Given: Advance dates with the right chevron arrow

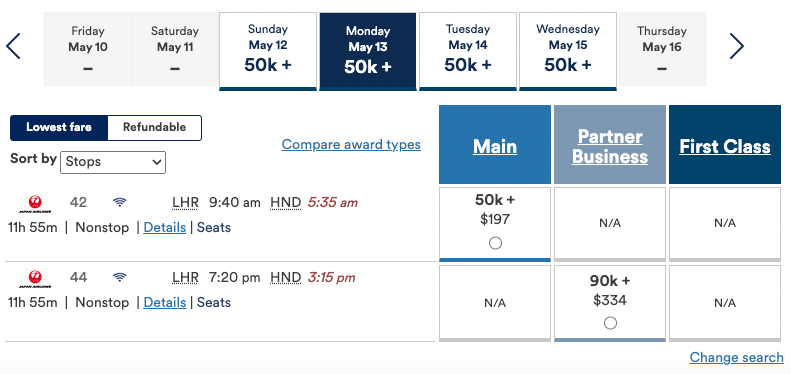Looking at the screenshot, I should 737,46.
